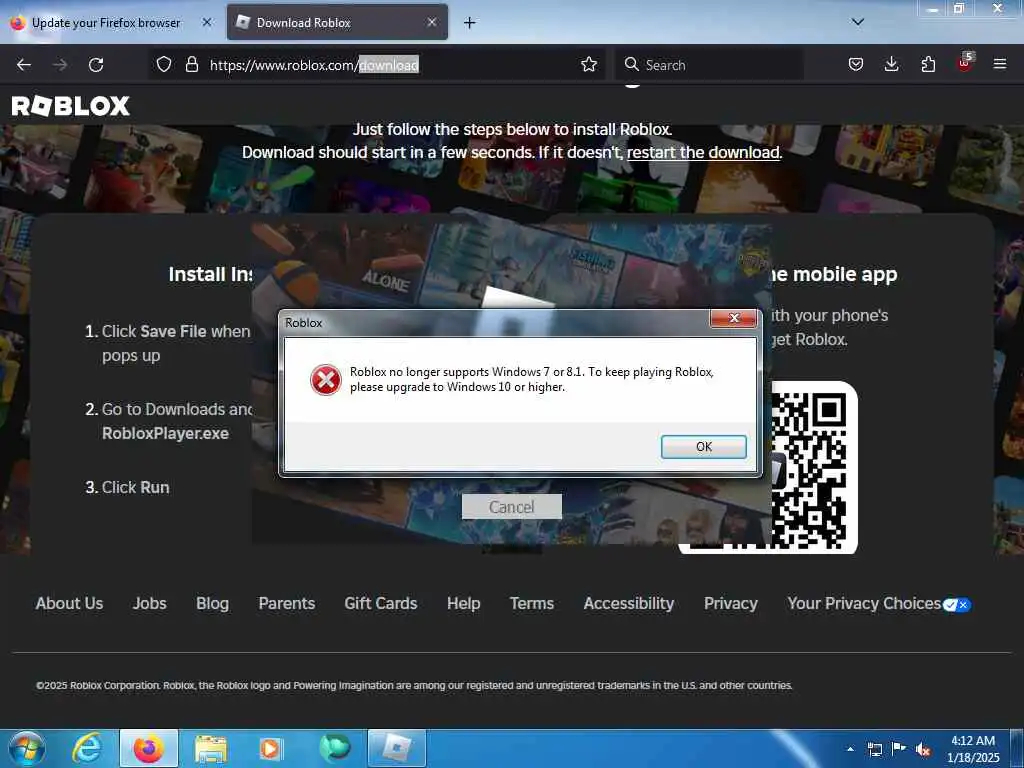This screenshot has height=768, width=1024.
Task: Launch Internet Explorer from taskbar
Action: 87,748
